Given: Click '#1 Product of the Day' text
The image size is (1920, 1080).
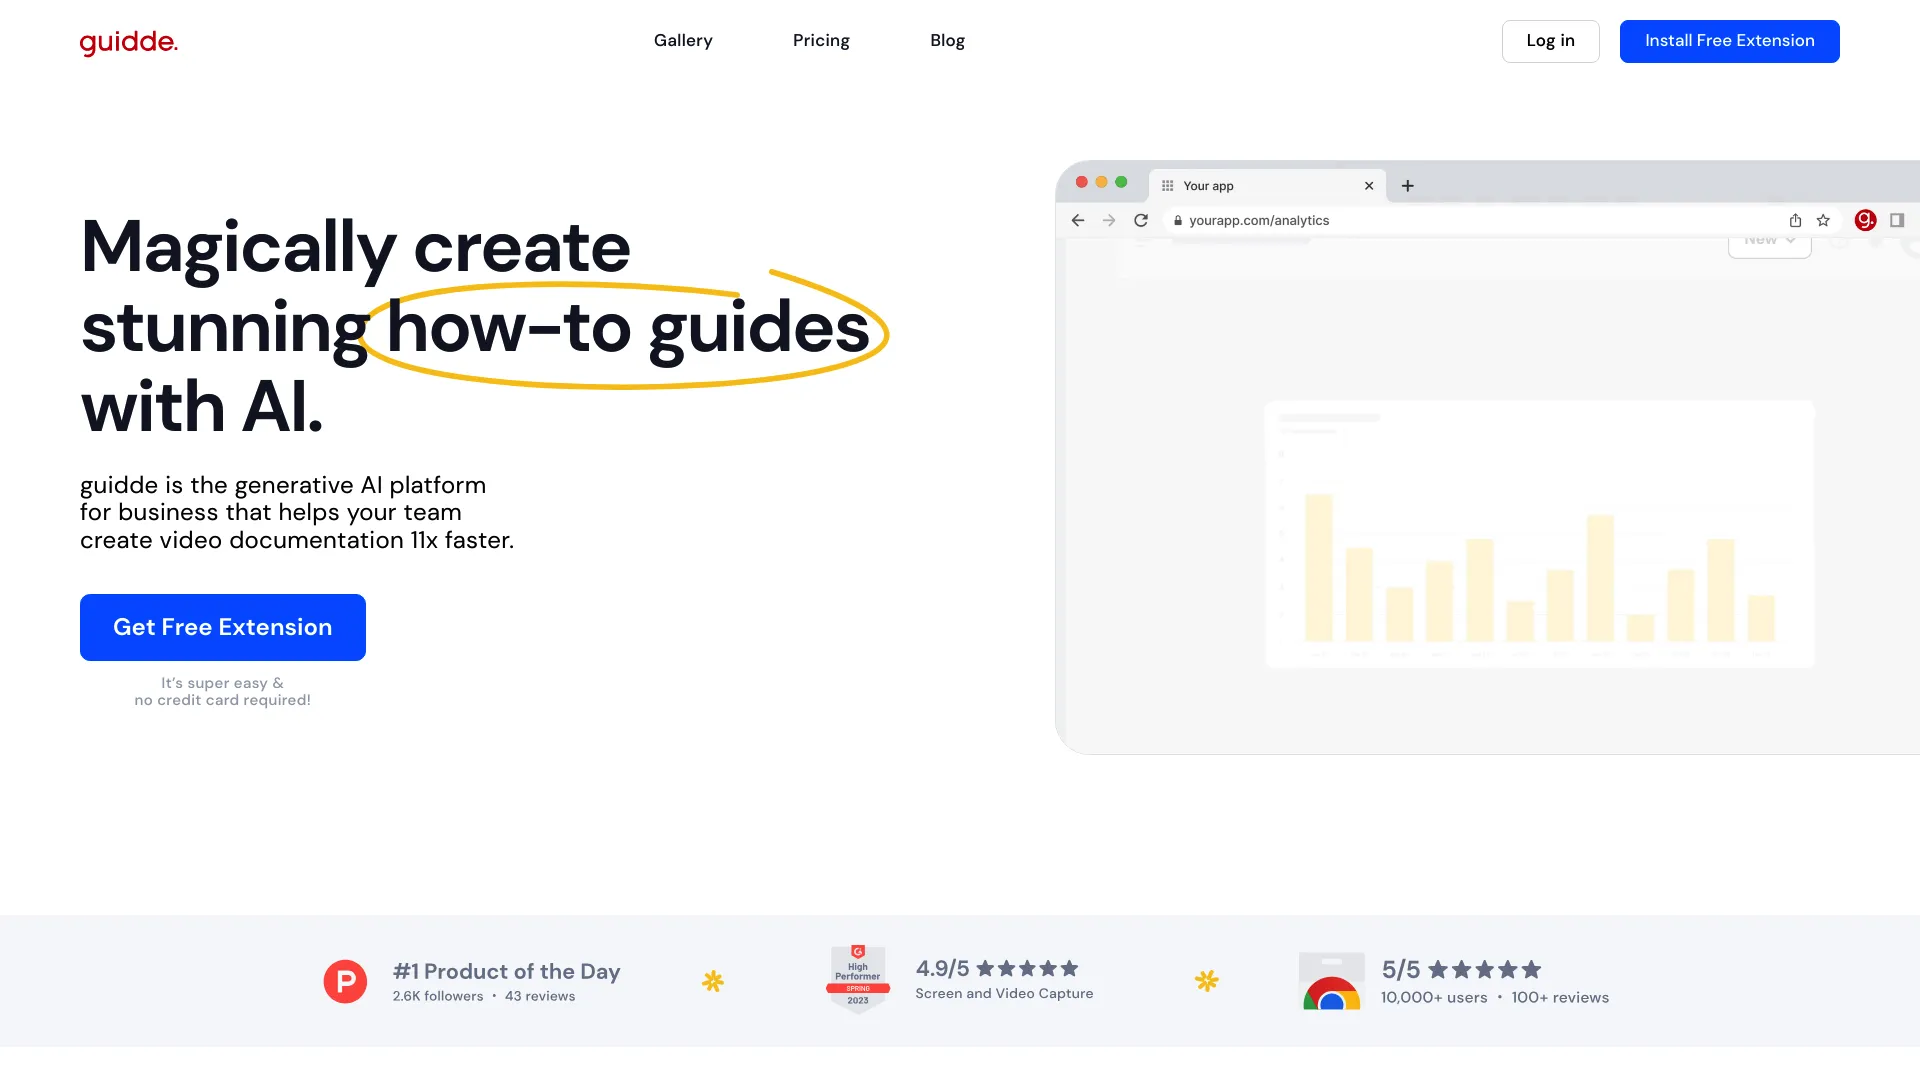Looking at the screenshot, I should click(506, 971).
